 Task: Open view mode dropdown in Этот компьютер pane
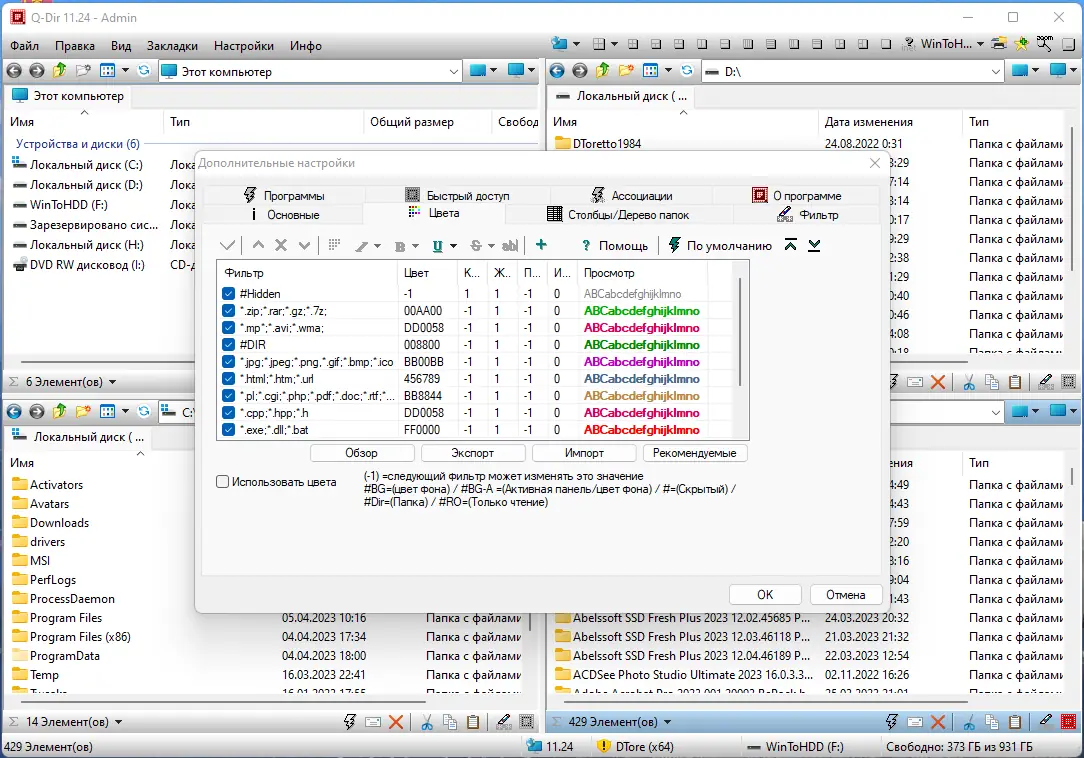coord(125,71)
